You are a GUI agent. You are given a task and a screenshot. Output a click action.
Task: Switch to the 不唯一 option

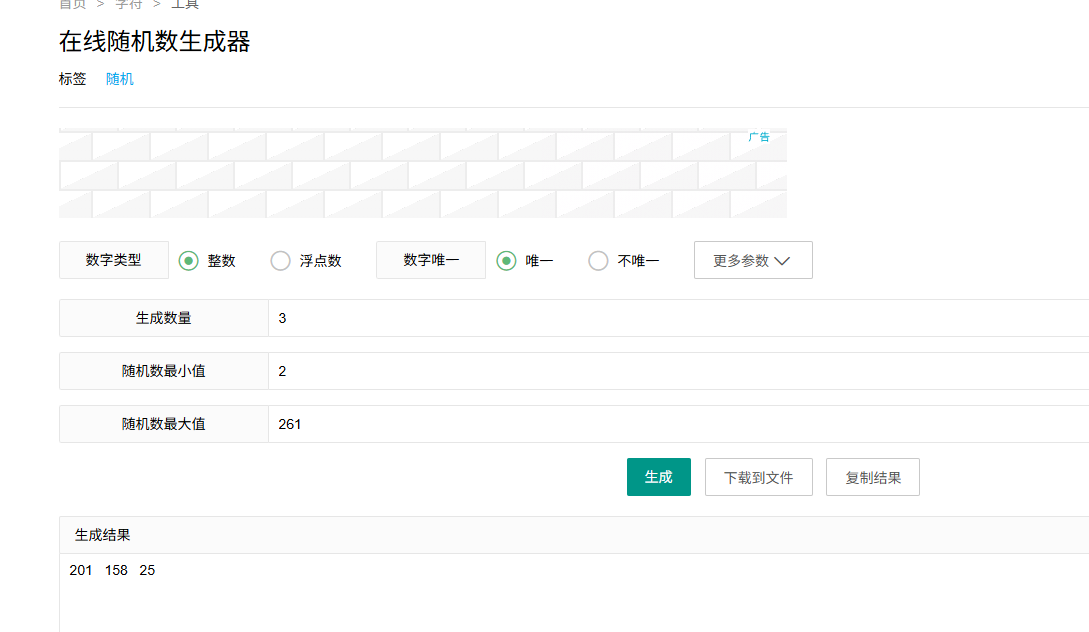coord(598,261)
